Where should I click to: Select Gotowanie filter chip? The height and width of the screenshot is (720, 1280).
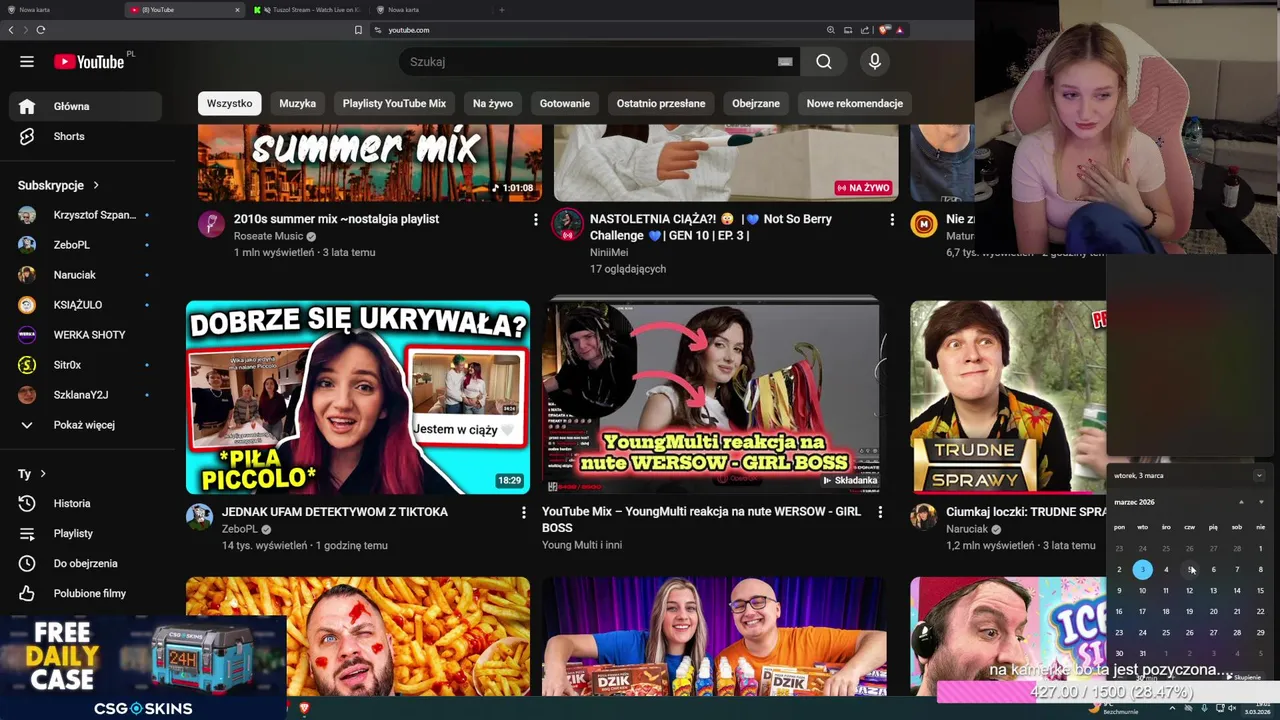coord(565,103)
